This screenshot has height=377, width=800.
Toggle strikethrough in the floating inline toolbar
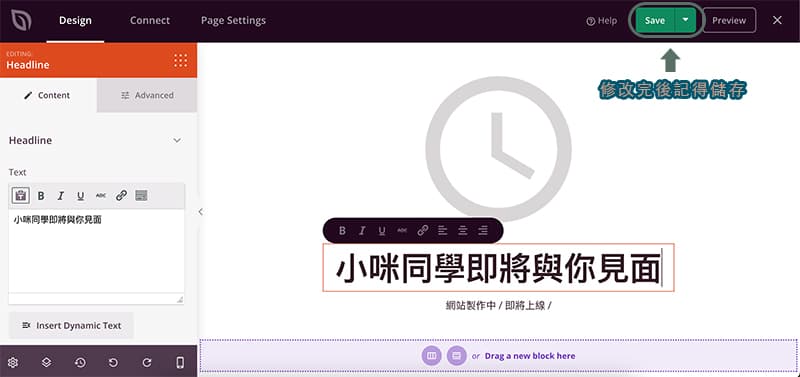[402, 231]
